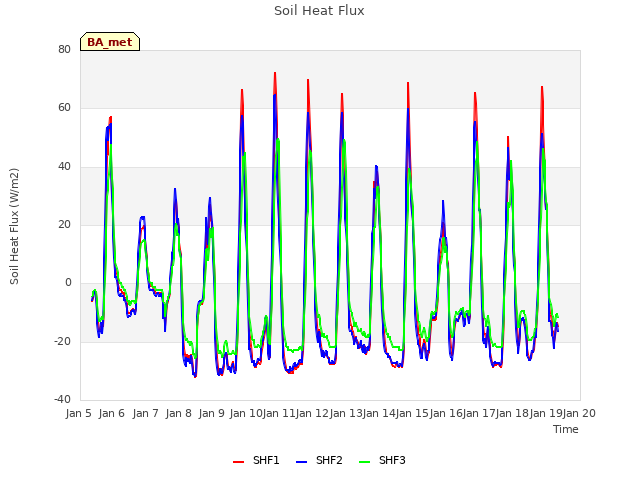
Task: Click the 0 y-axis tick label
Action: click(x=68, y=282)
